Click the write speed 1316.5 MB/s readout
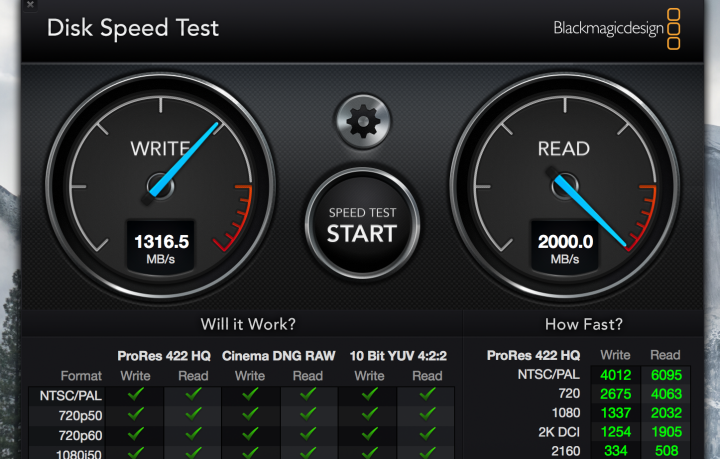Screen dimensions: 720x459 tap(161, 248)
